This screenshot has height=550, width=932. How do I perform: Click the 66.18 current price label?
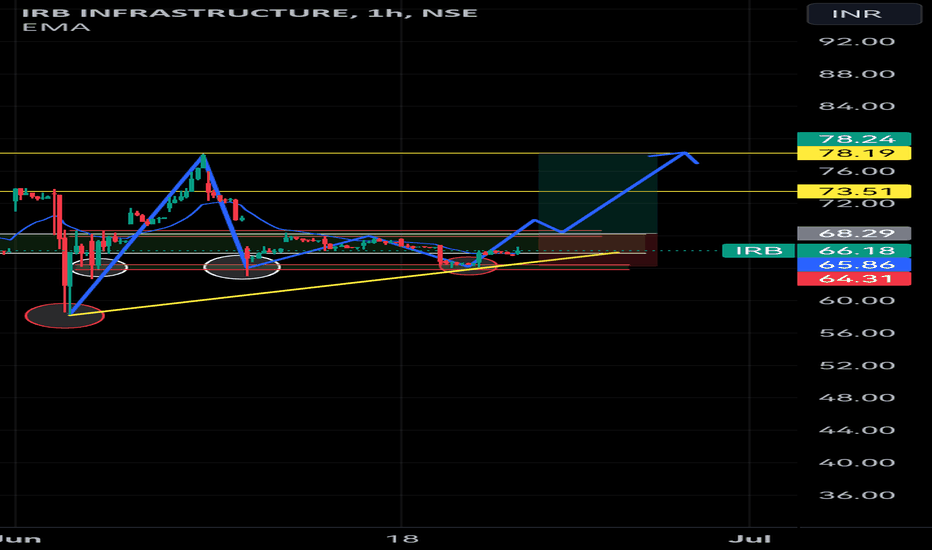[x=854, y=250]
